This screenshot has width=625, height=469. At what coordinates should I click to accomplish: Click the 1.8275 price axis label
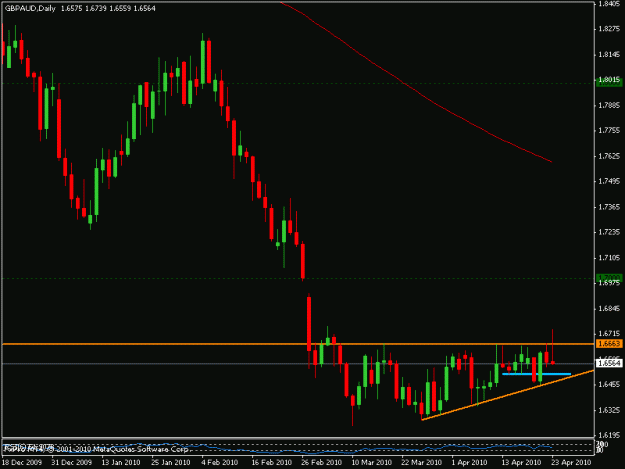click(609, 29)
